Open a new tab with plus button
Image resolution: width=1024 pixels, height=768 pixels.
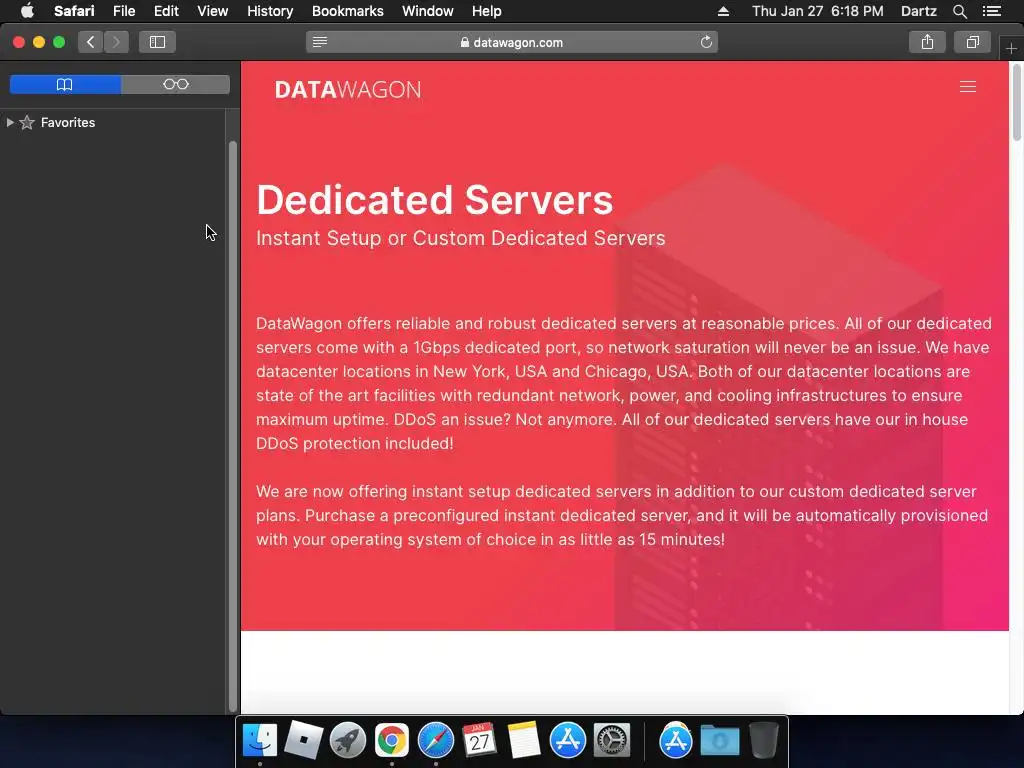tap(1011, 48)
